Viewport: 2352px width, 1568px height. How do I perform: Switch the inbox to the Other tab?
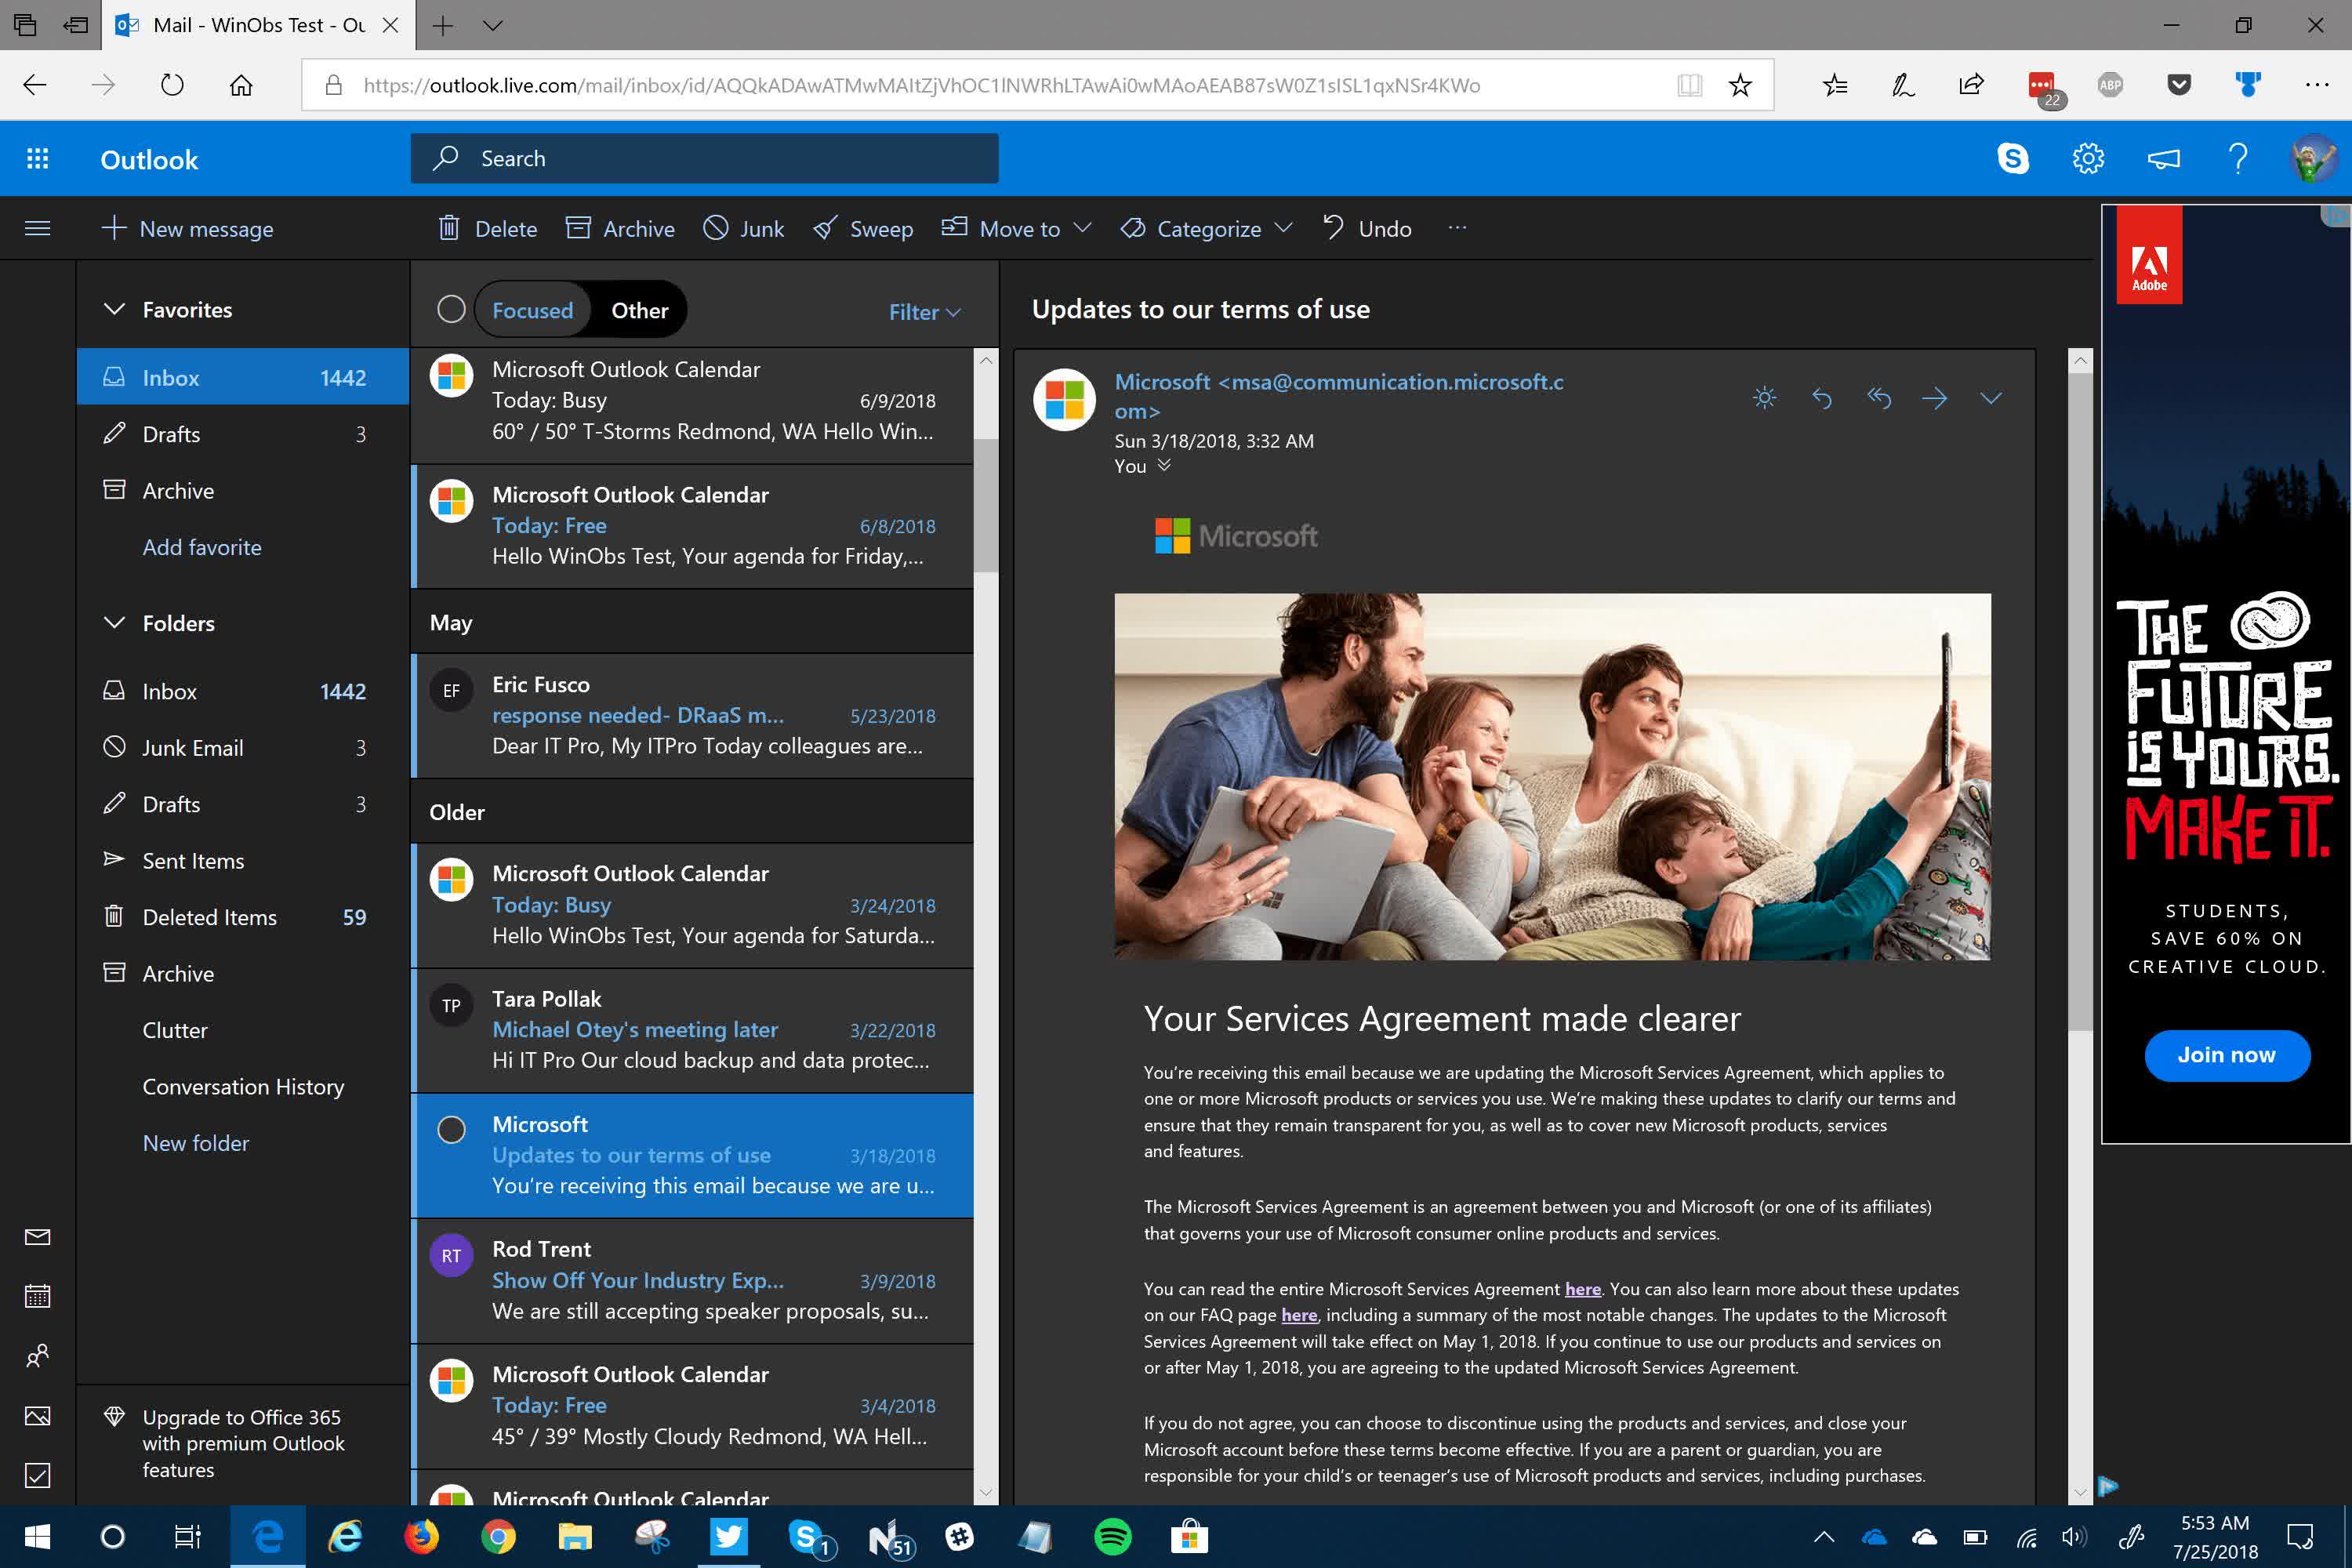click(639, 310)
